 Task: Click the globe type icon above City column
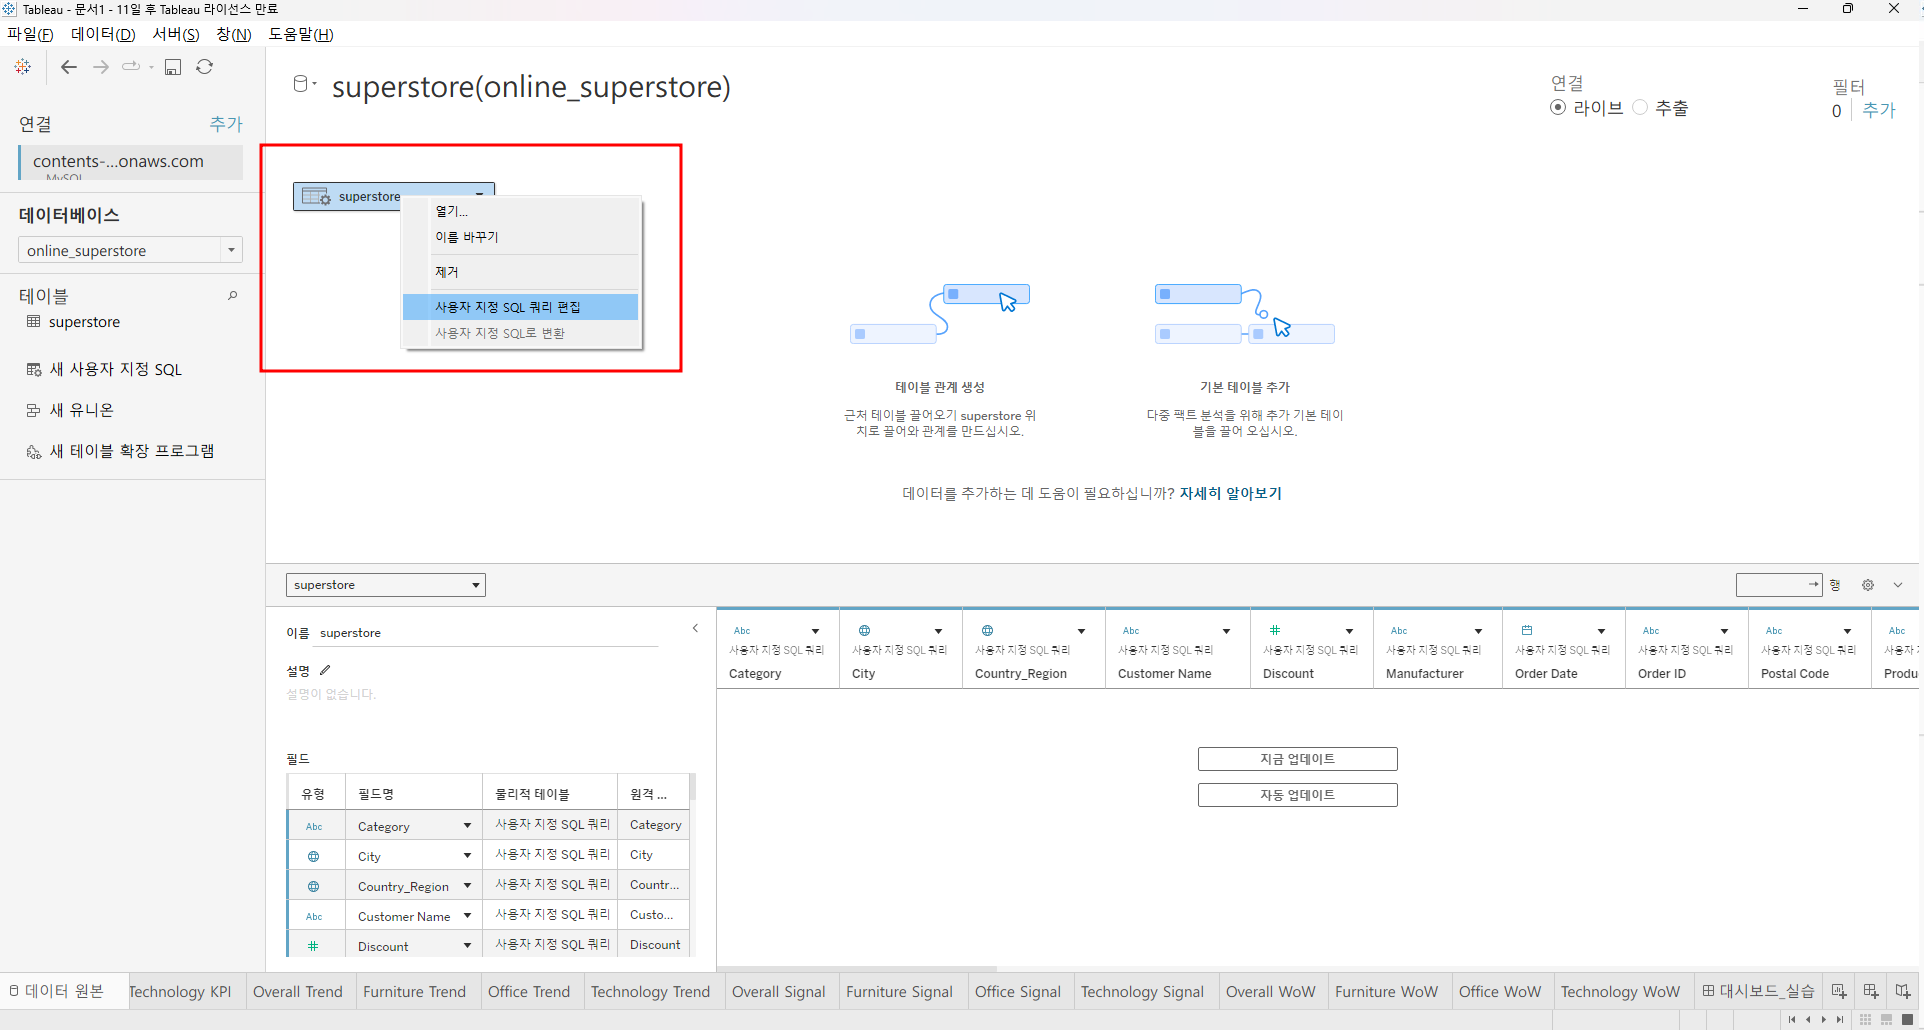864,631
